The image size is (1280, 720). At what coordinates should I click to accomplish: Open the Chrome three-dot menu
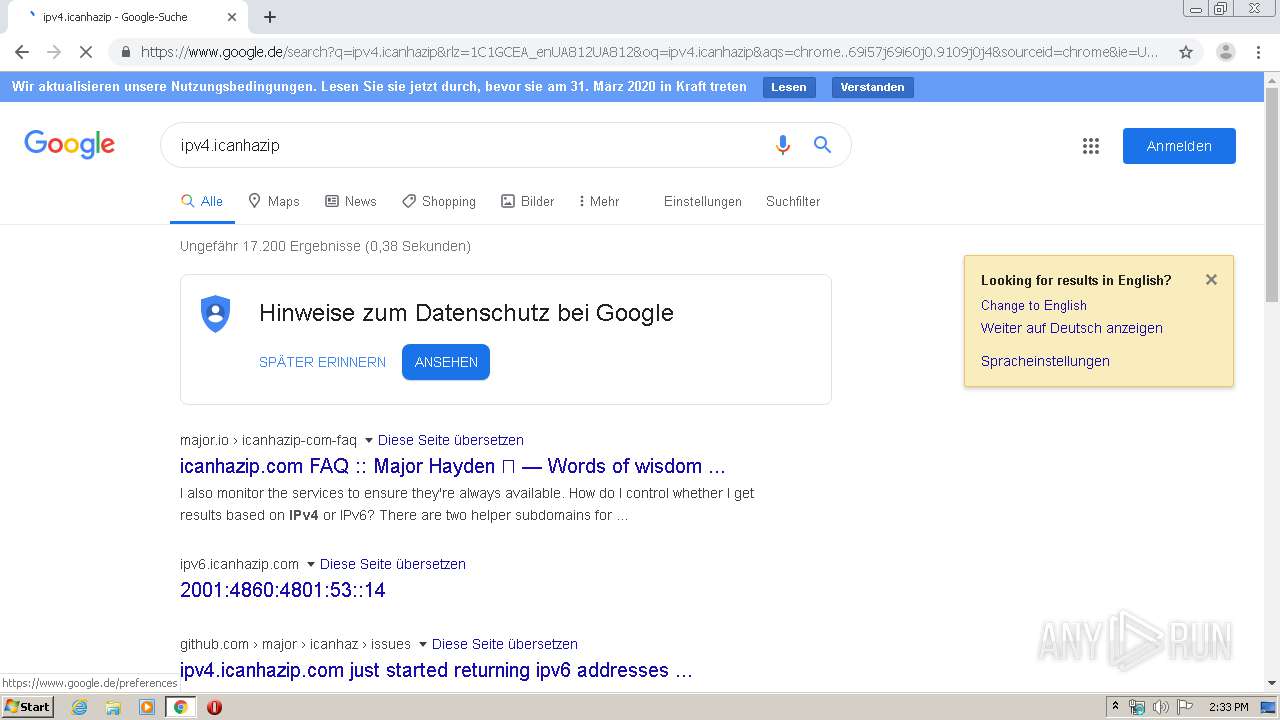coord(1258,52)
